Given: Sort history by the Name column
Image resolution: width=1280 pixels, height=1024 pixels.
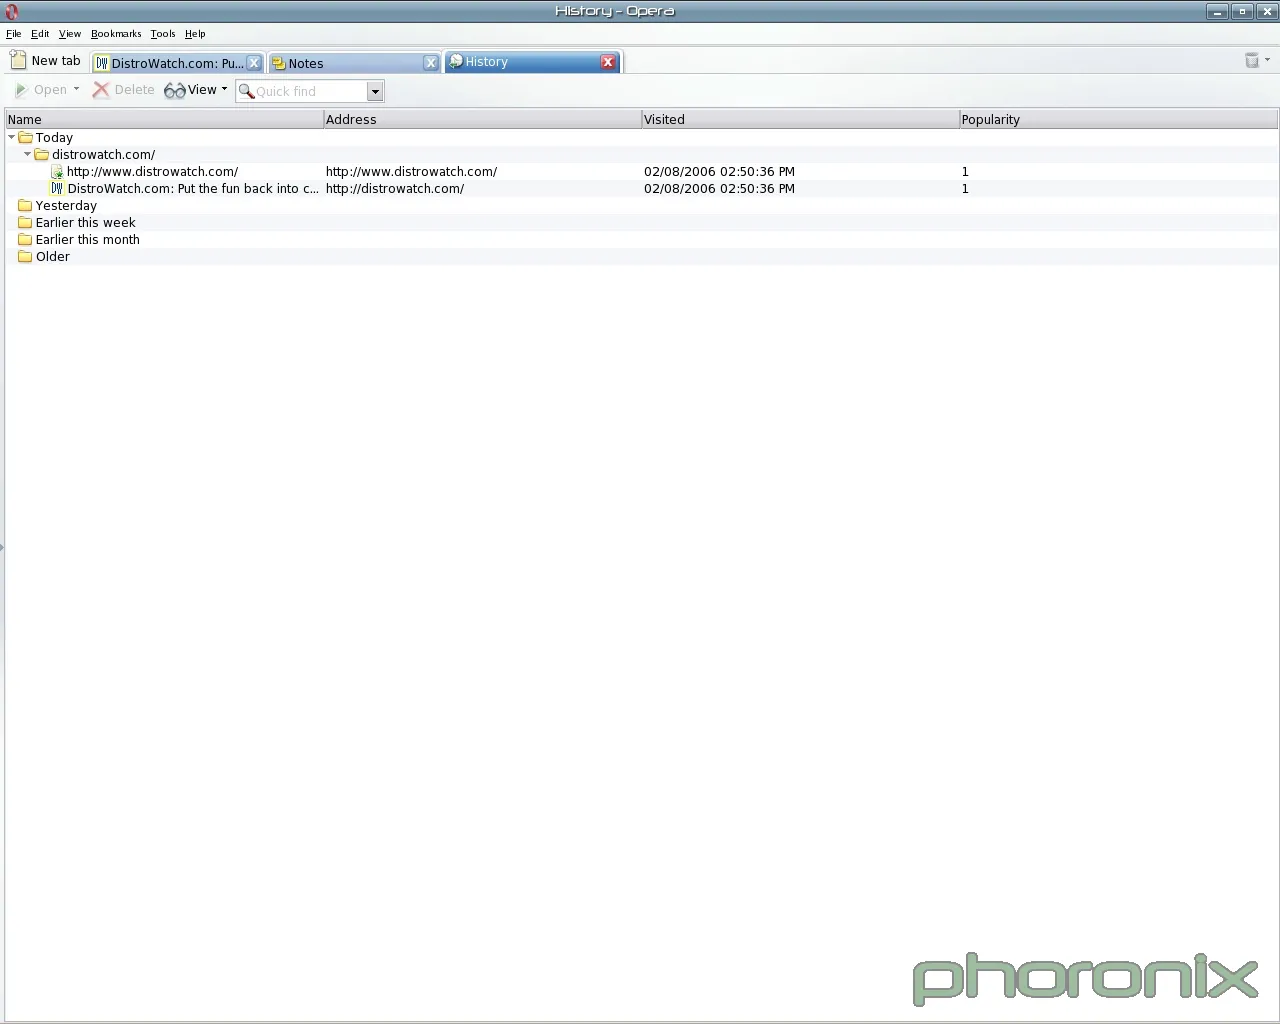Looking at the screenshot, I should pyautogui.click(x=164, y=119).
